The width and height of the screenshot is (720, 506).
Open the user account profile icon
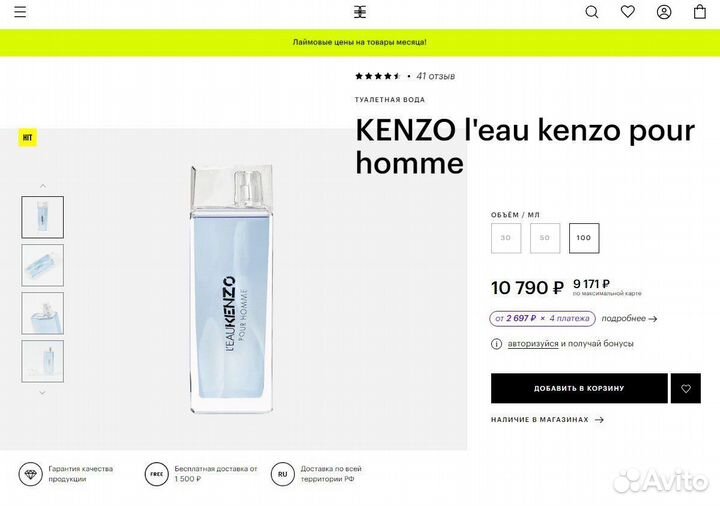[664, 12]
